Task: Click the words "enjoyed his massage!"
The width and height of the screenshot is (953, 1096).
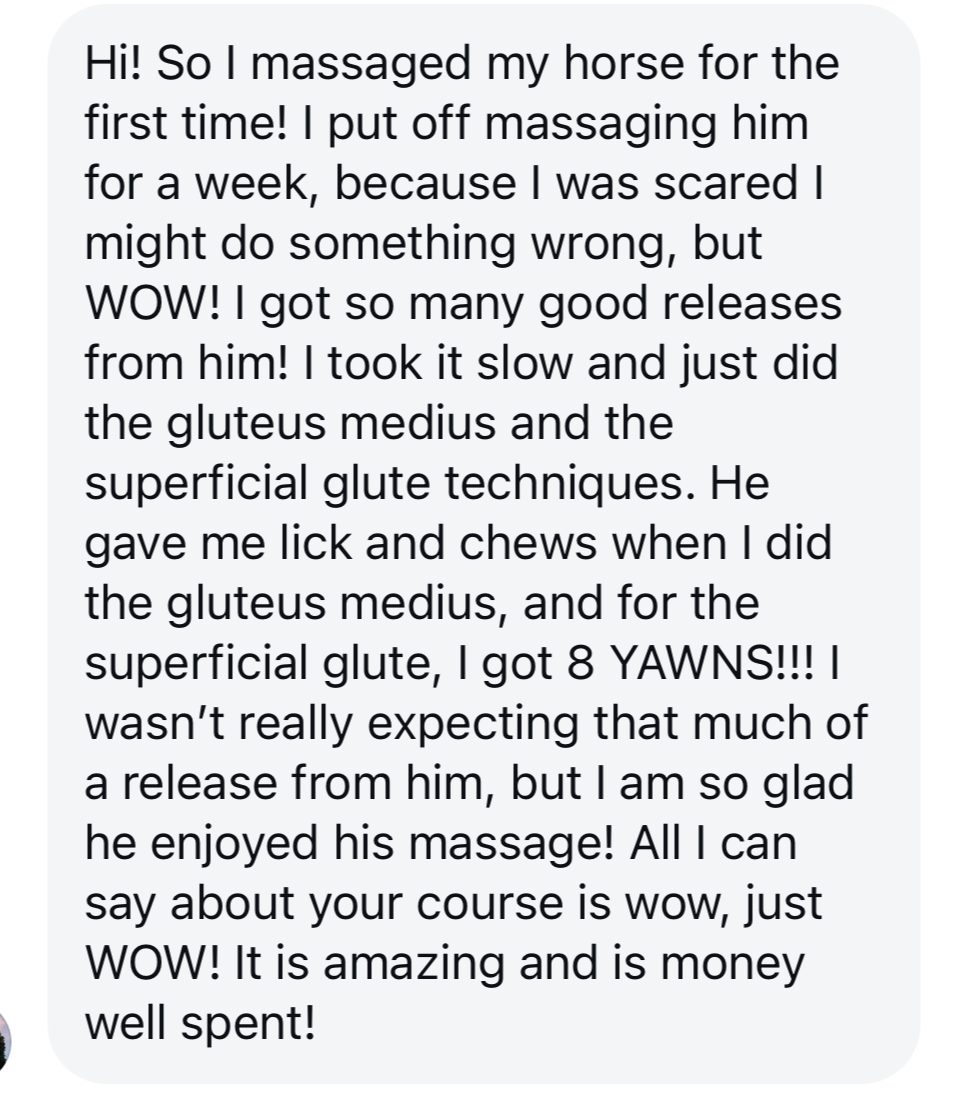Action: (382, 845)
